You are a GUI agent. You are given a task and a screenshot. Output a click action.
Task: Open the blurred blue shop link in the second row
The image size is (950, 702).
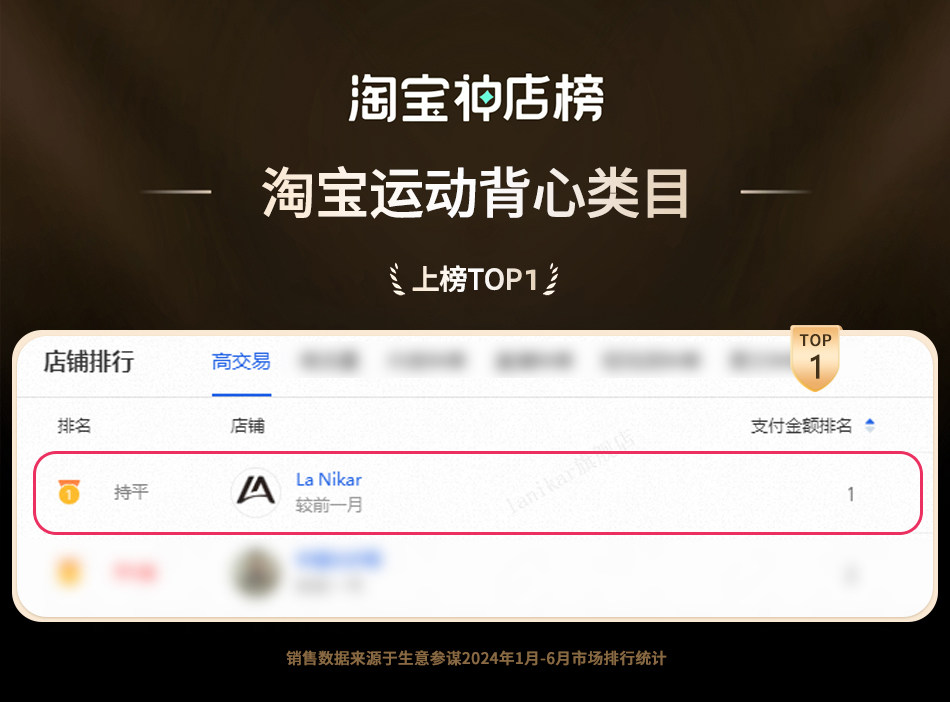[x=339, y=558]
